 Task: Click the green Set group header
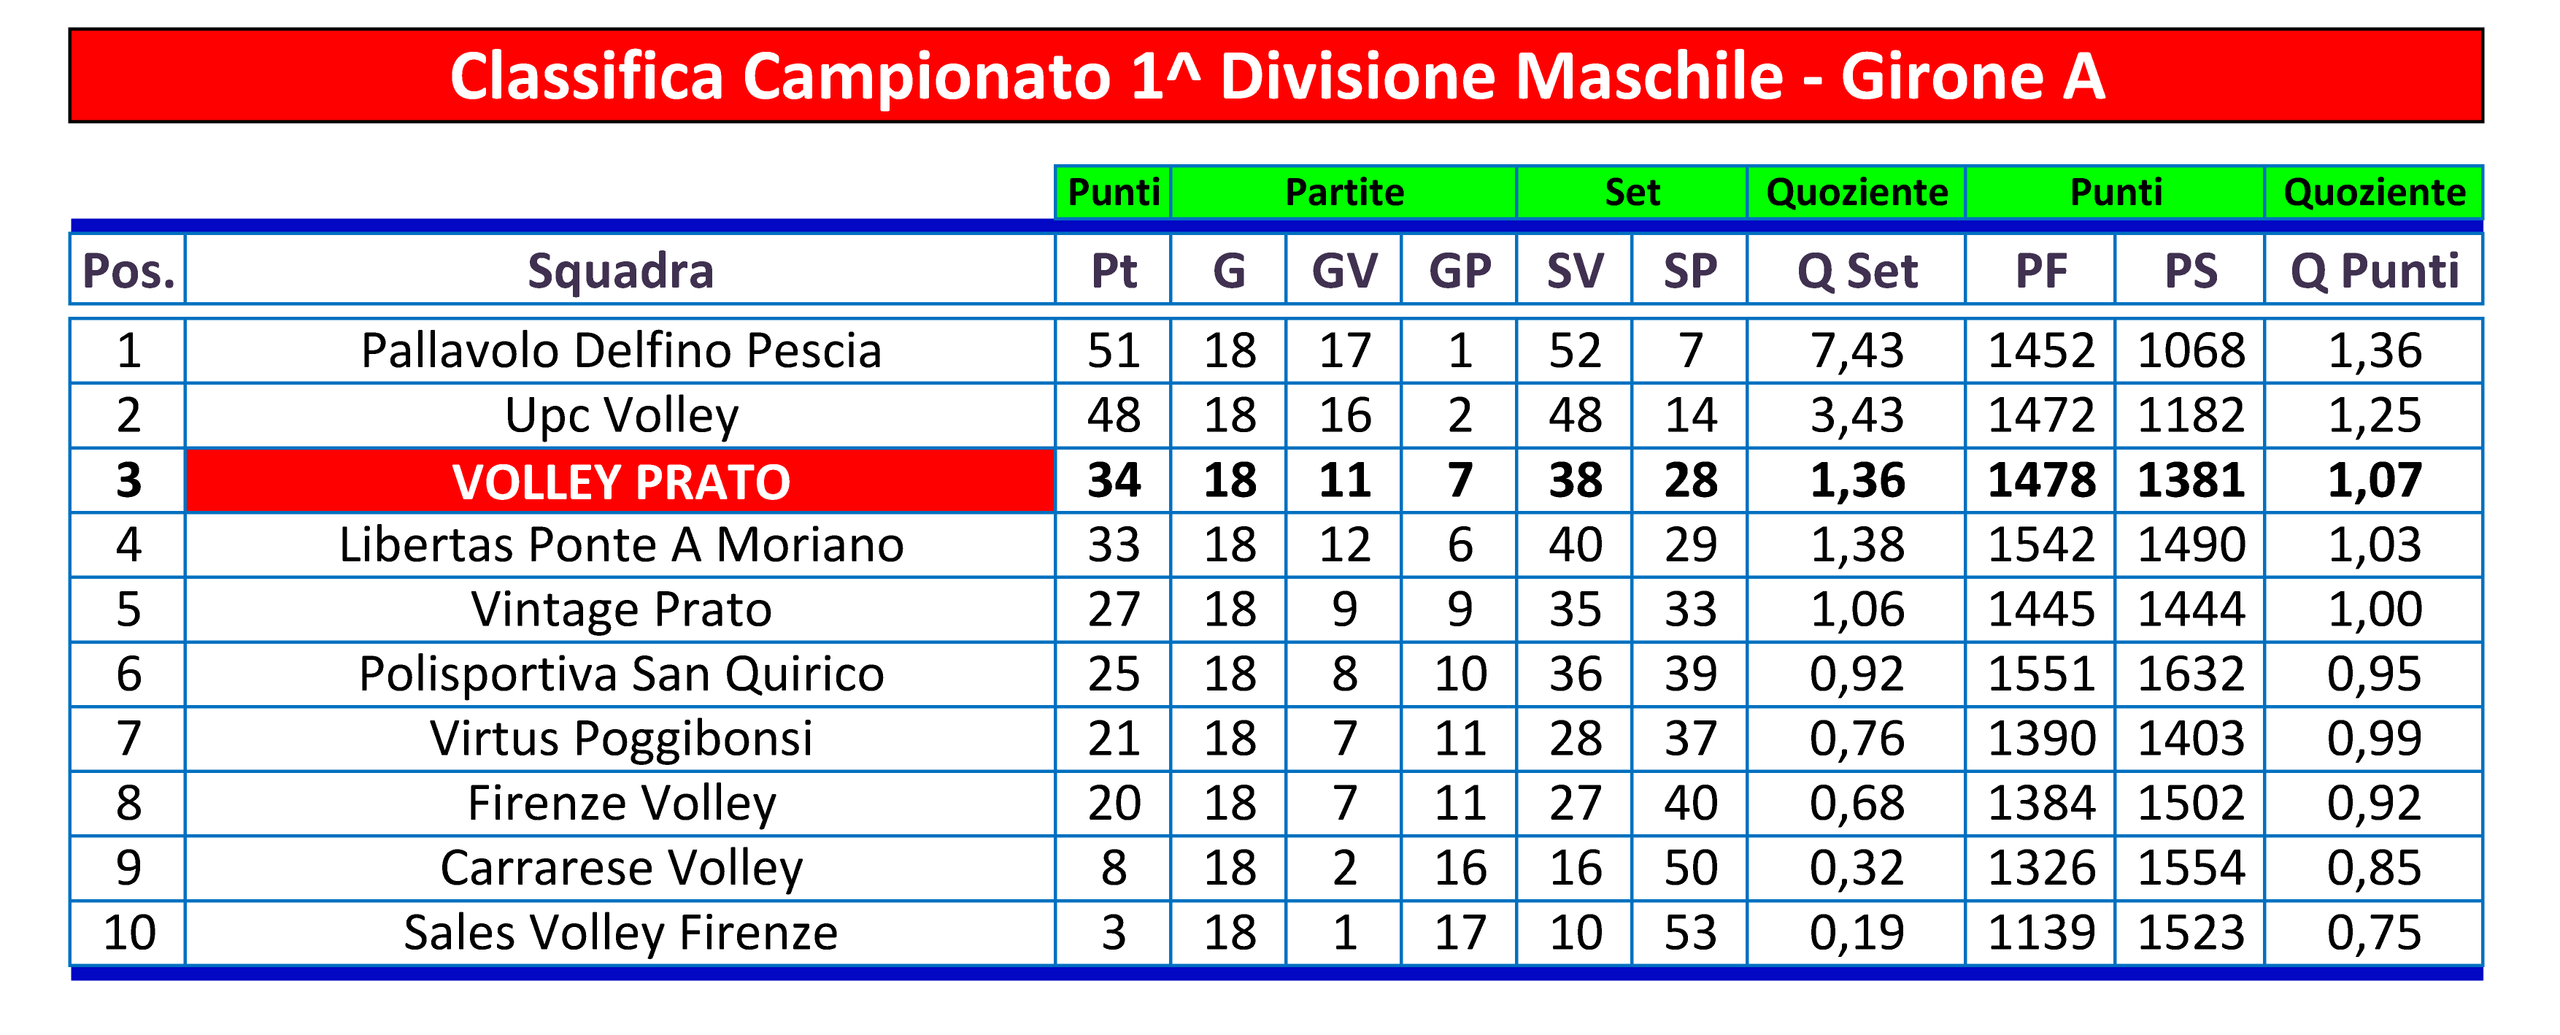pyautogui.click(x=1632, y=192)
